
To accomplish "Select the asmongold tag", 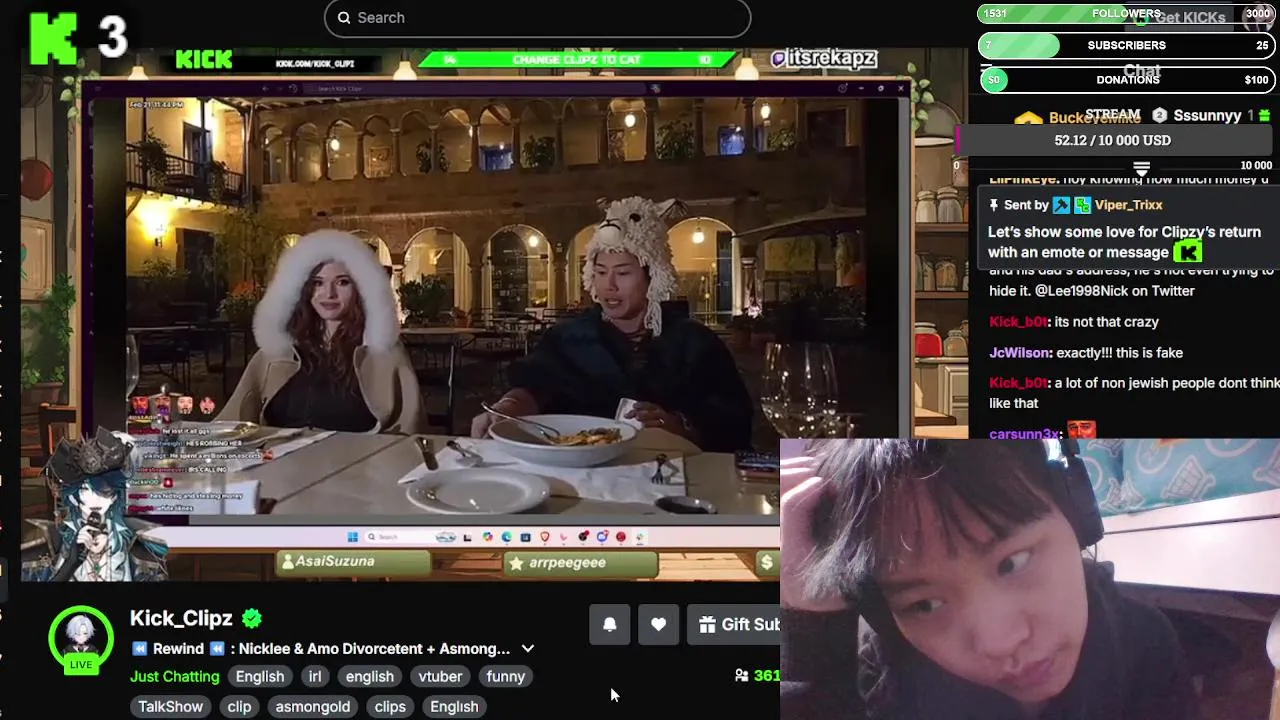I will [x=313, y=707].
